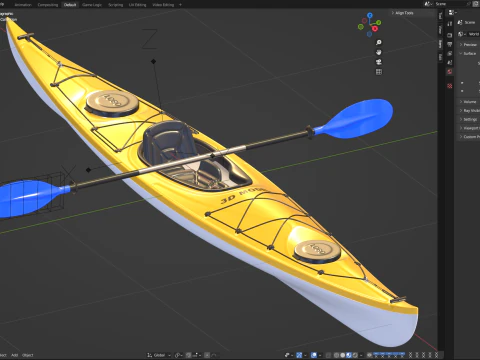Click the zoom magnifier viewport icon
480x360 pixels.
[379, 42]
